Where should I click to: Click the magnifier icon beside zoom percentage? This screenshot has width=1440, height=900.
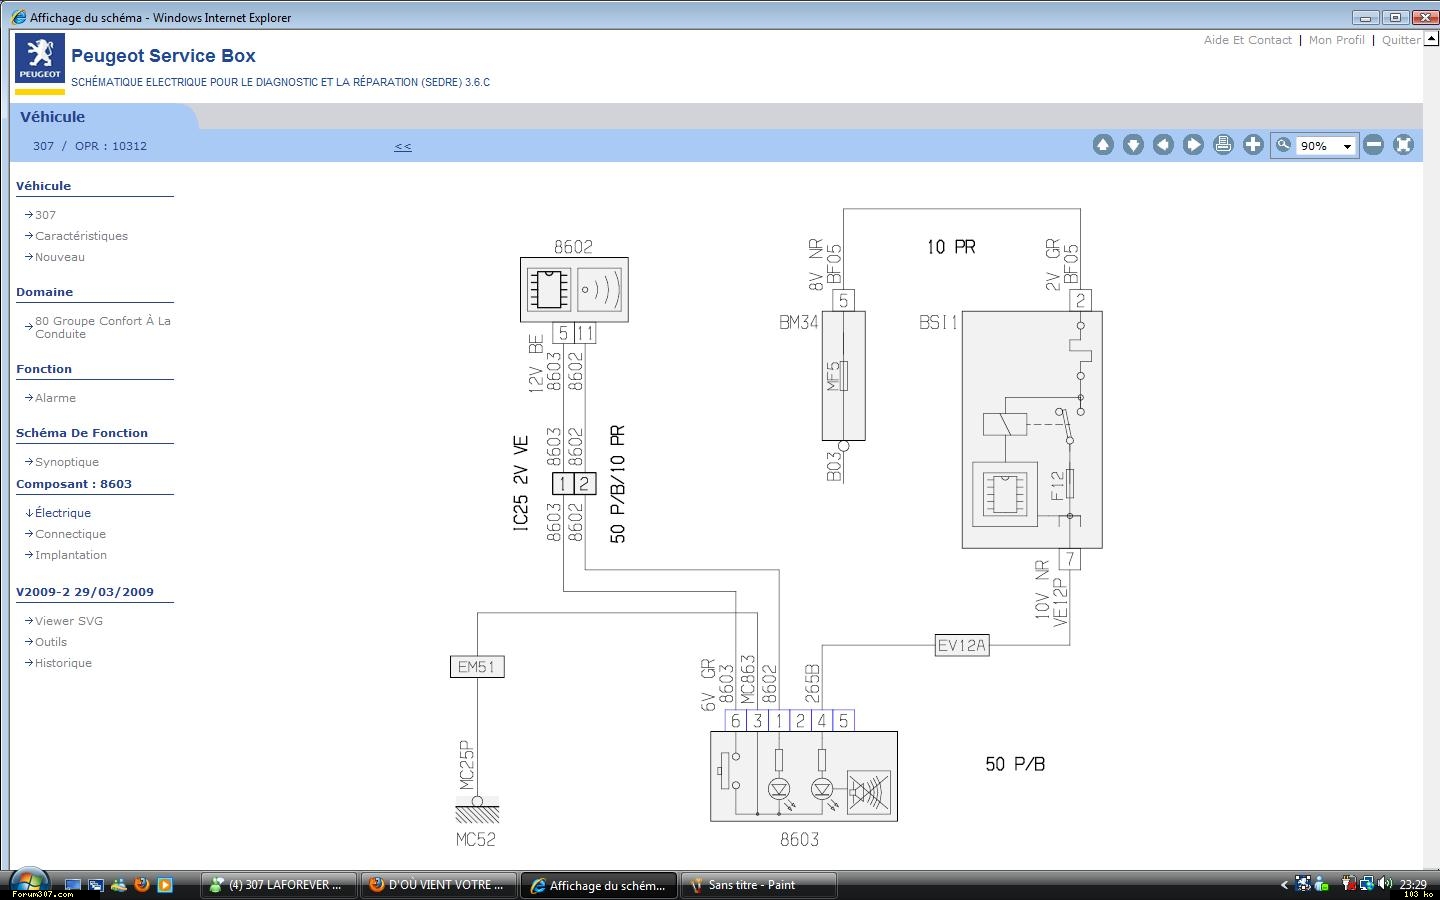[x=1284, y=145]
